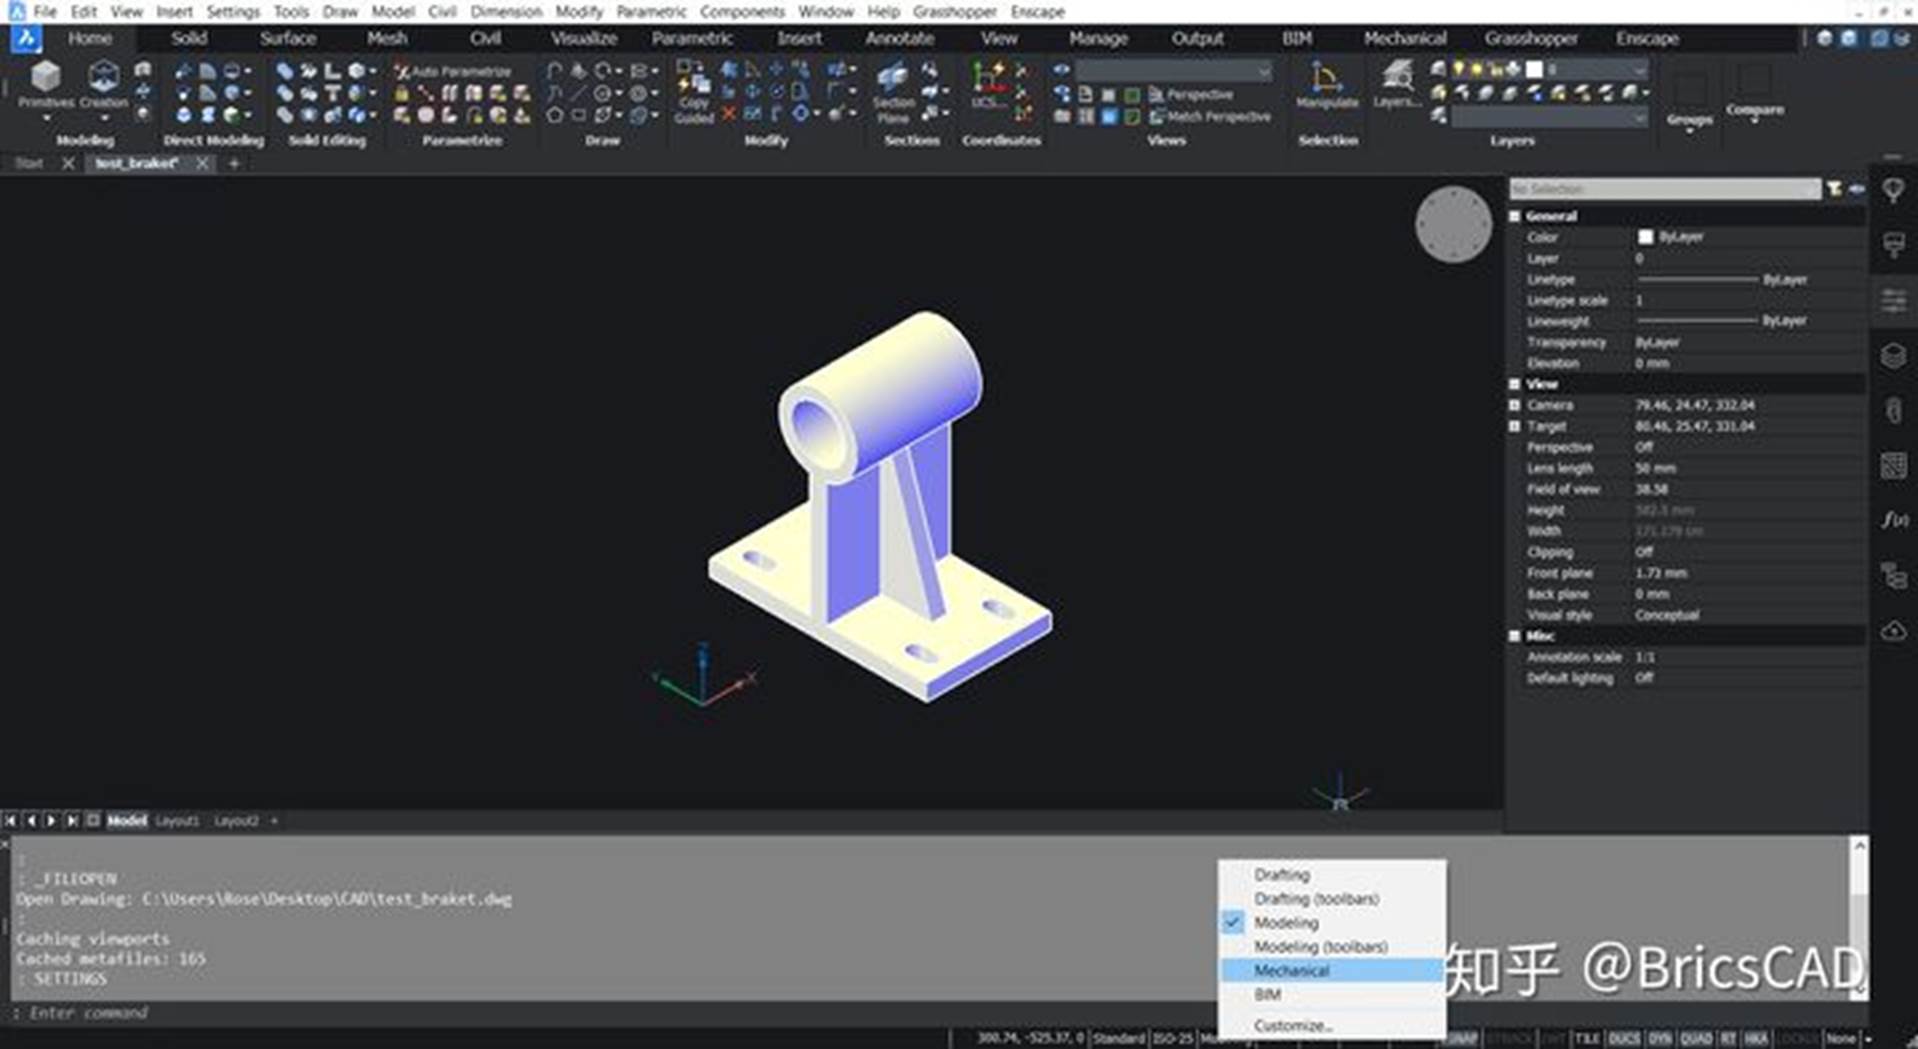Click the LookFrom navigation circle widget
This screenshot has width=1918, height=1049.
1453,224
